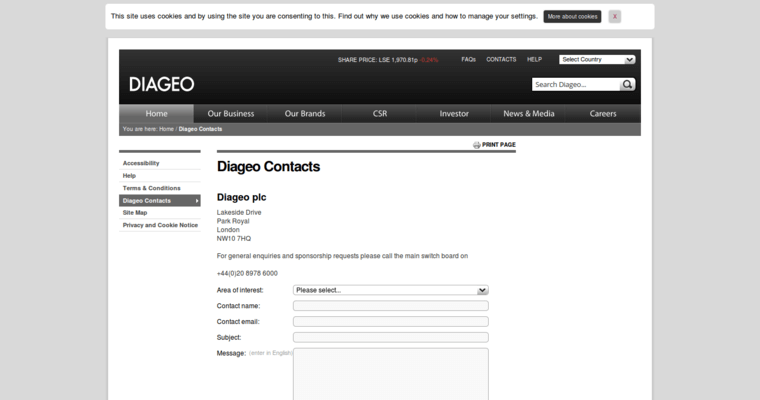Click the print page icon
Screen dimensions: 760x400
click(477, 145)
